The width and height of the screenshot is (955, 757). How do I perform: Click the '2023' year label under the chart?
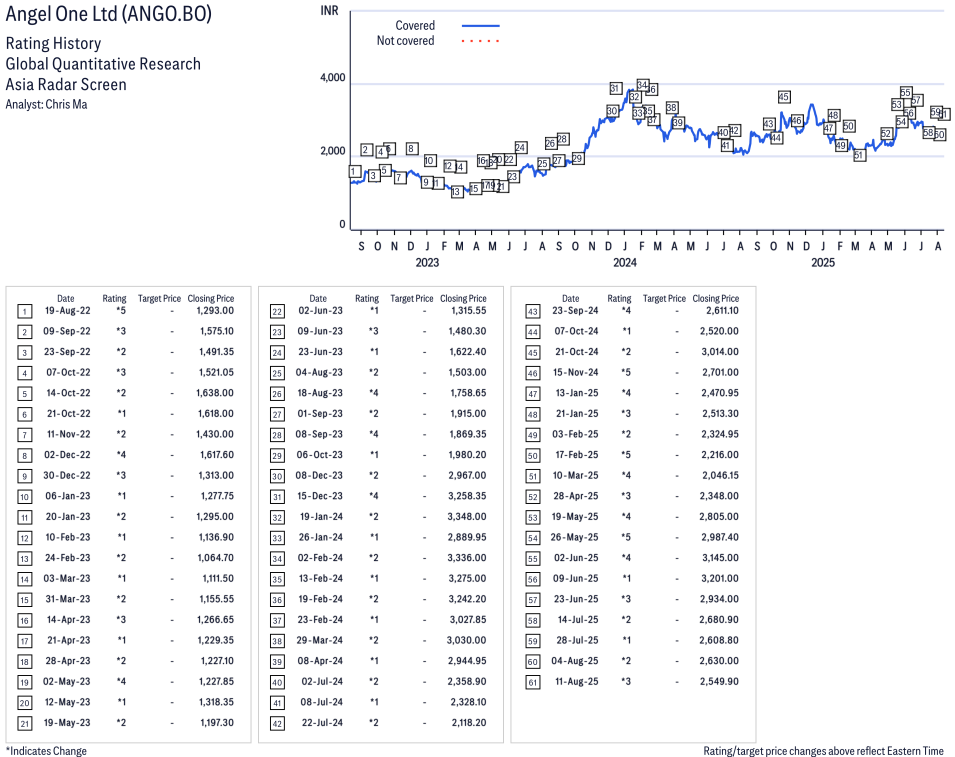coord(427,262)
